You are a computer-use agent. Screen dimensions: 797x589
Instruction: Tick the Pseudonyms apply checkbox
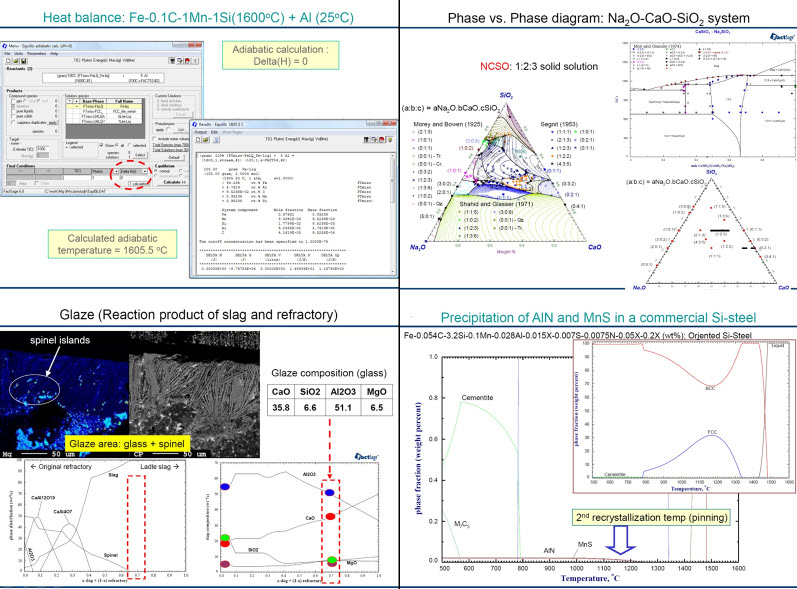pyautogui.click(x=168, y=129)
